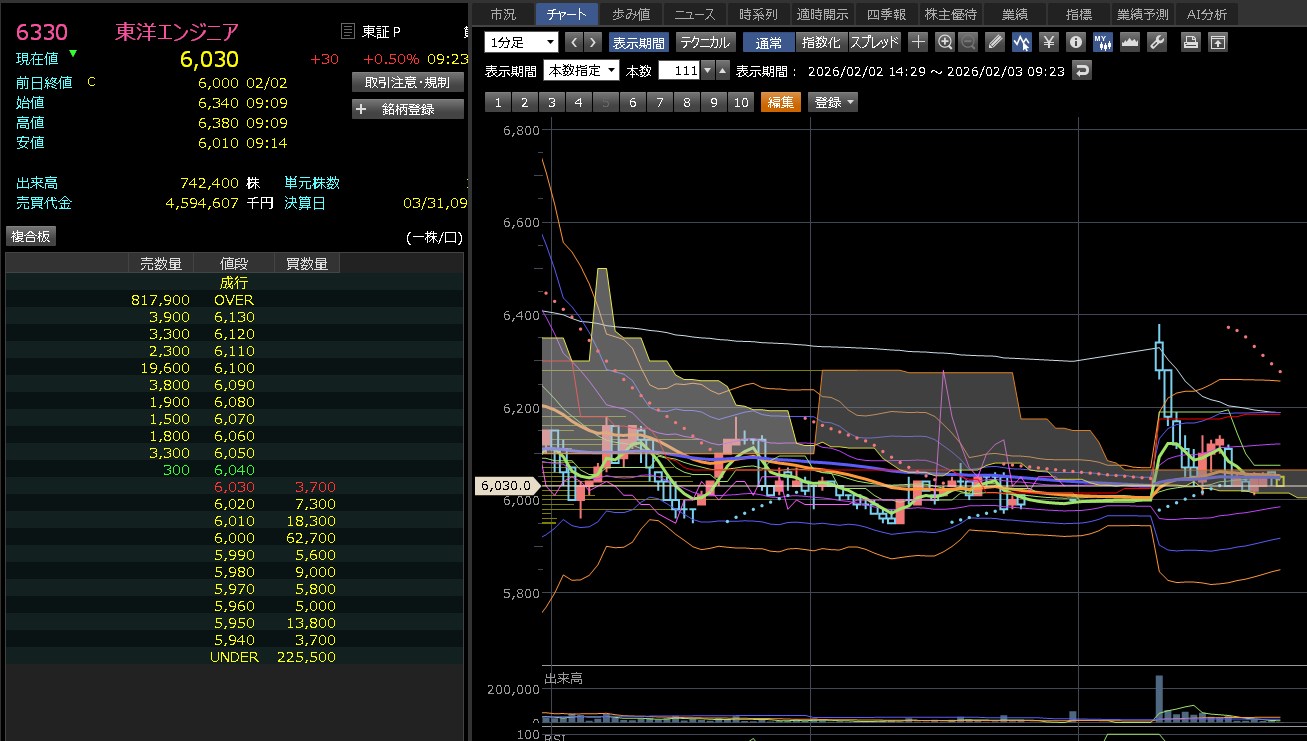Open the 本数指定 period type dropdown
The image size is (1307, 741).
click(x=581, y=71)
